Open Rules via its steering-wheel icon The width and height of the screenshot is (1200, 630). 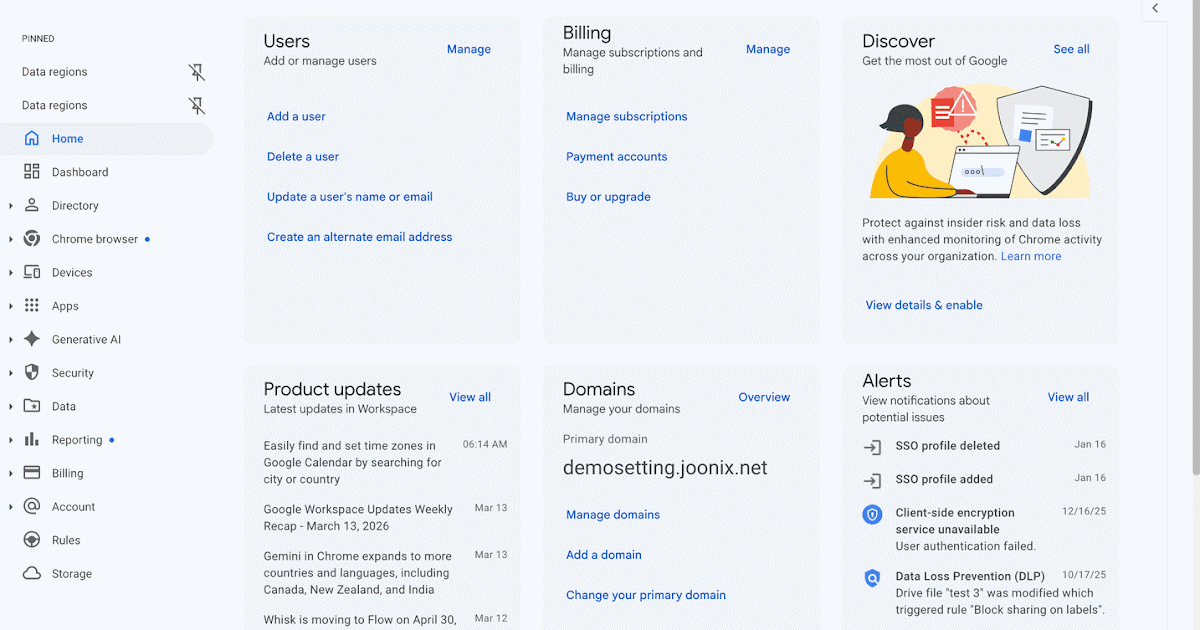(32, 540)
